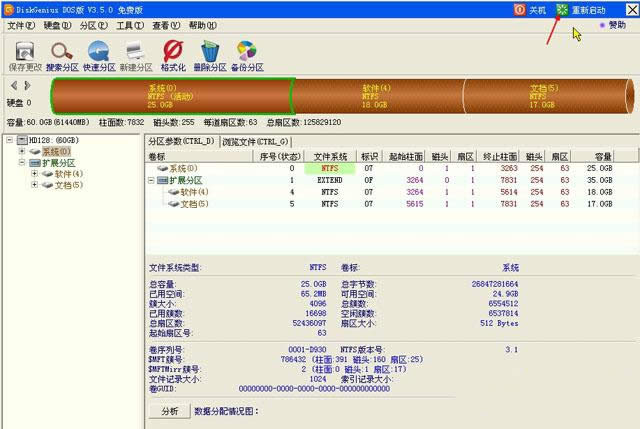Collapse the HD128:(60GB) disk tree node
This screenshot has height=429, width=640.
tap(9, 140)
